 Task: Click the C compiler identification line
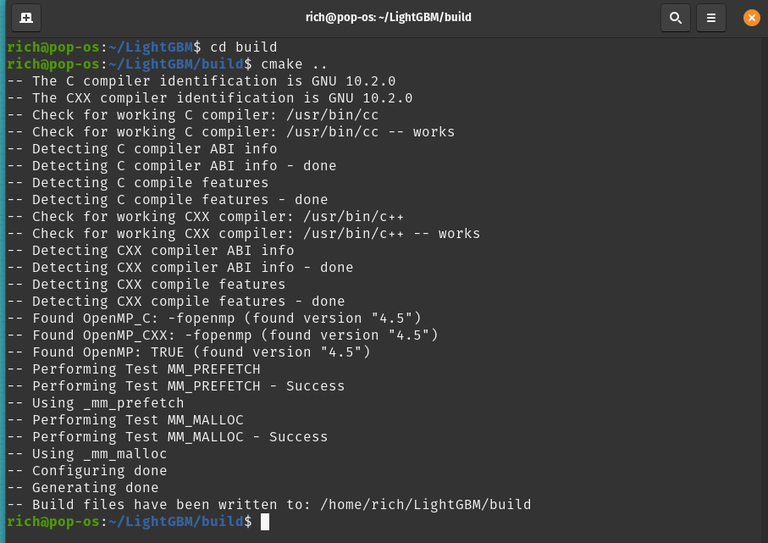coord(213,81)
